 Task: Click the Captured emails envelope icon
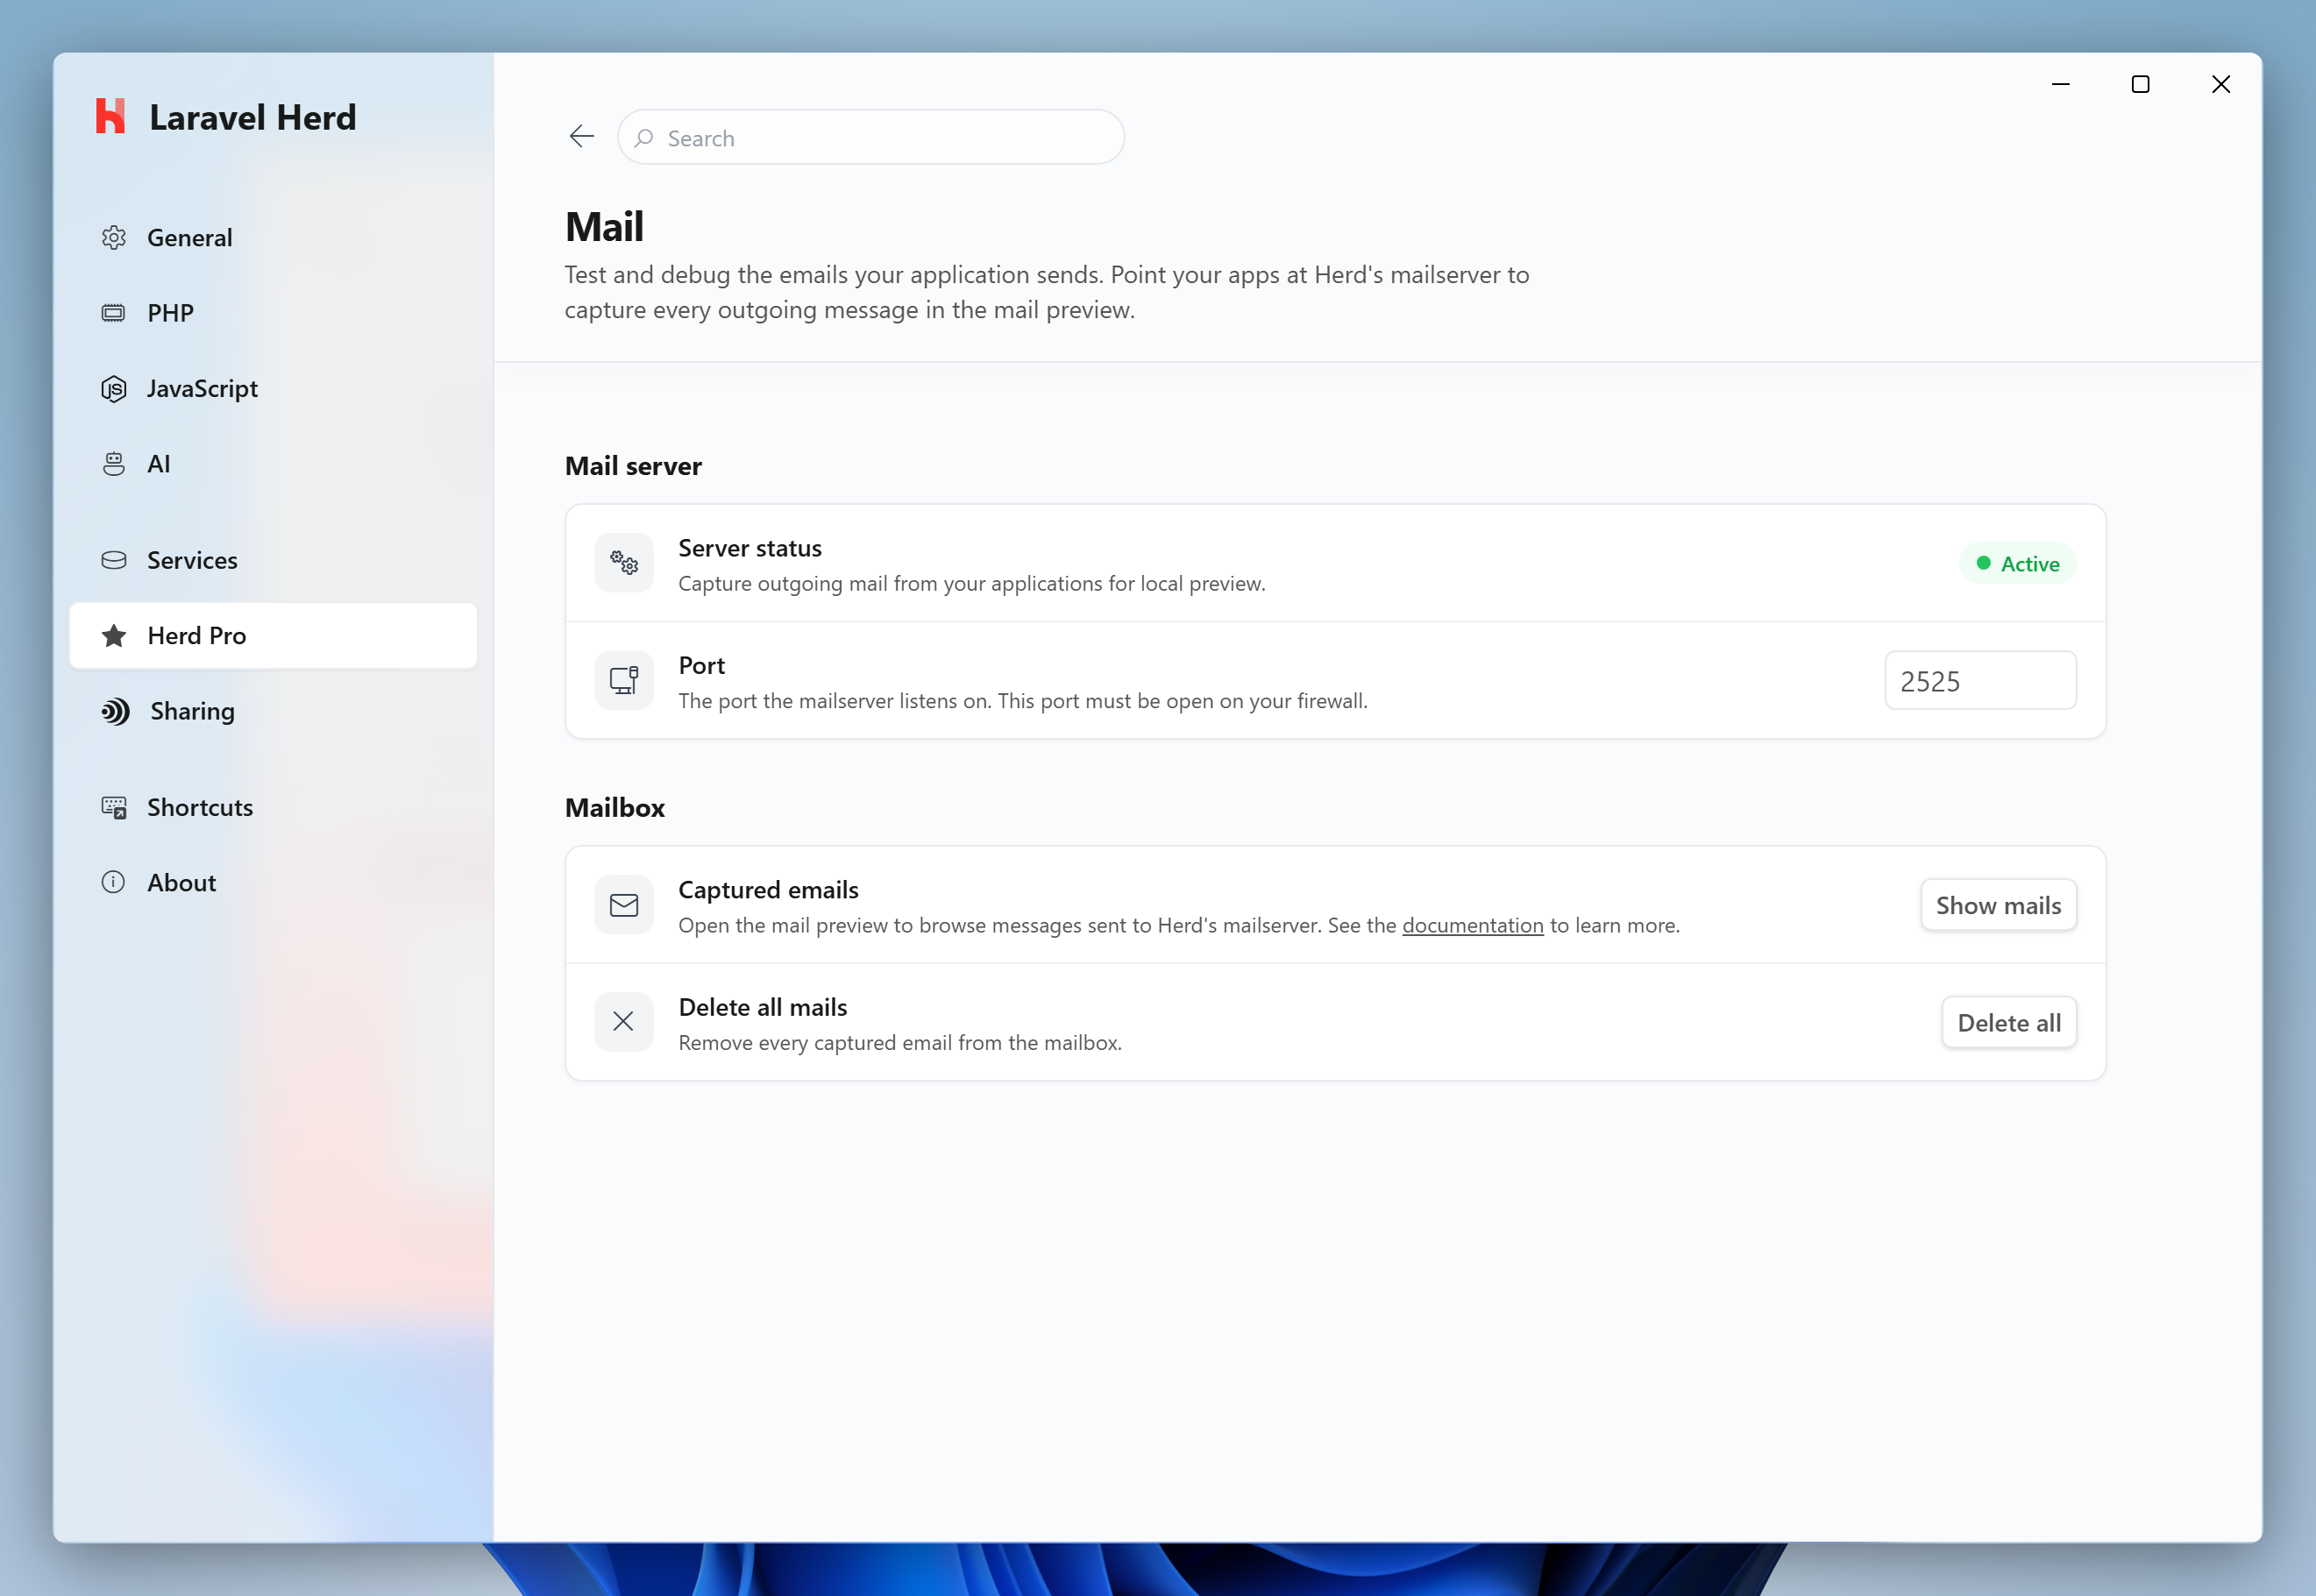624,905
